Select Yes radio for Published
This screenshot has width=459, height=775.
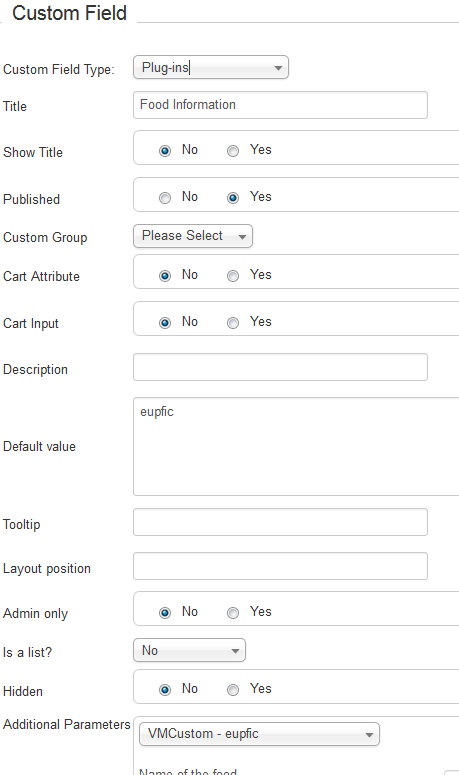pos(233,198)
